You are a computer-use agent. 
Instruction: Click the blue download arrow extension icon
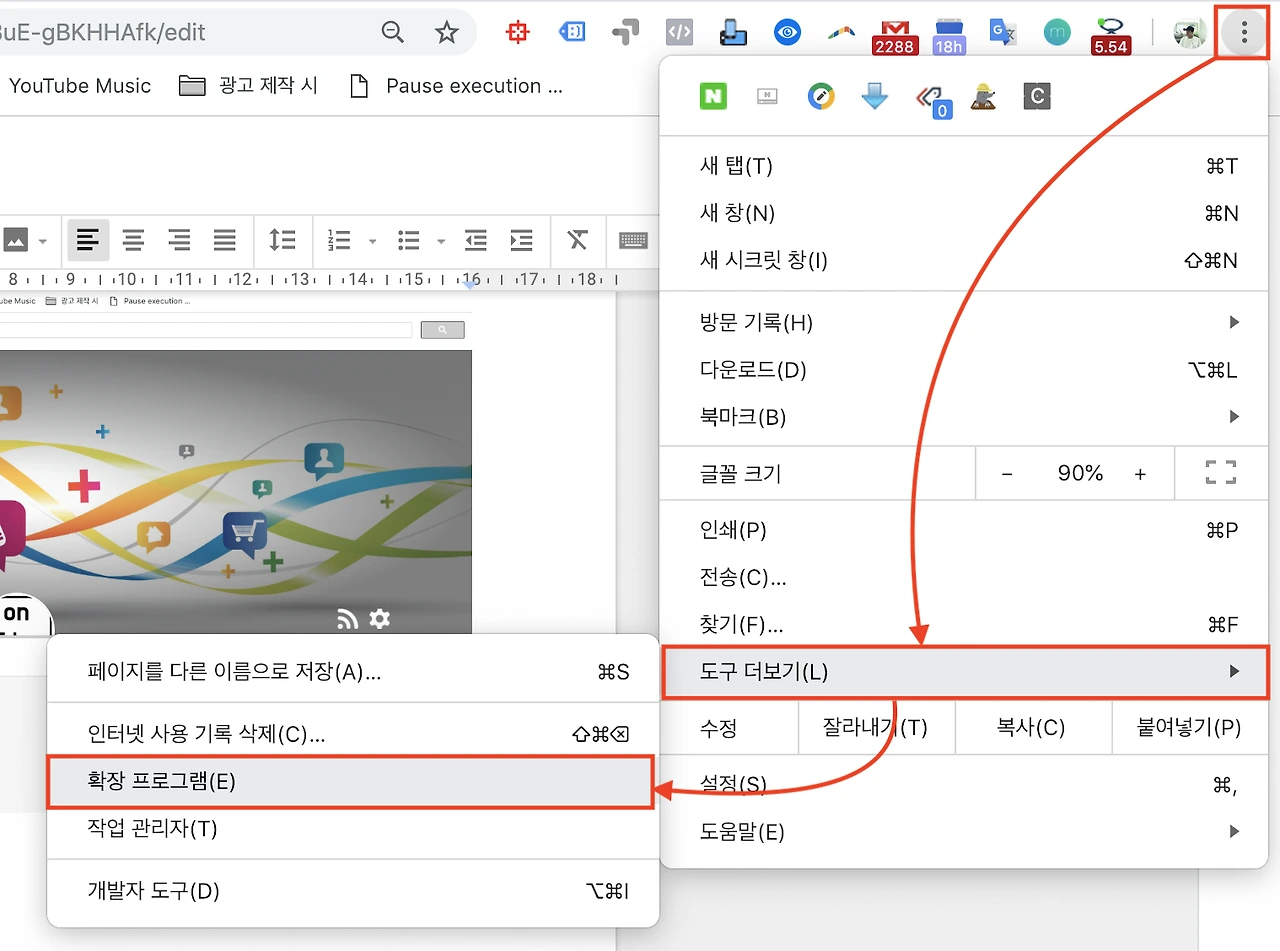pos(875,96)
